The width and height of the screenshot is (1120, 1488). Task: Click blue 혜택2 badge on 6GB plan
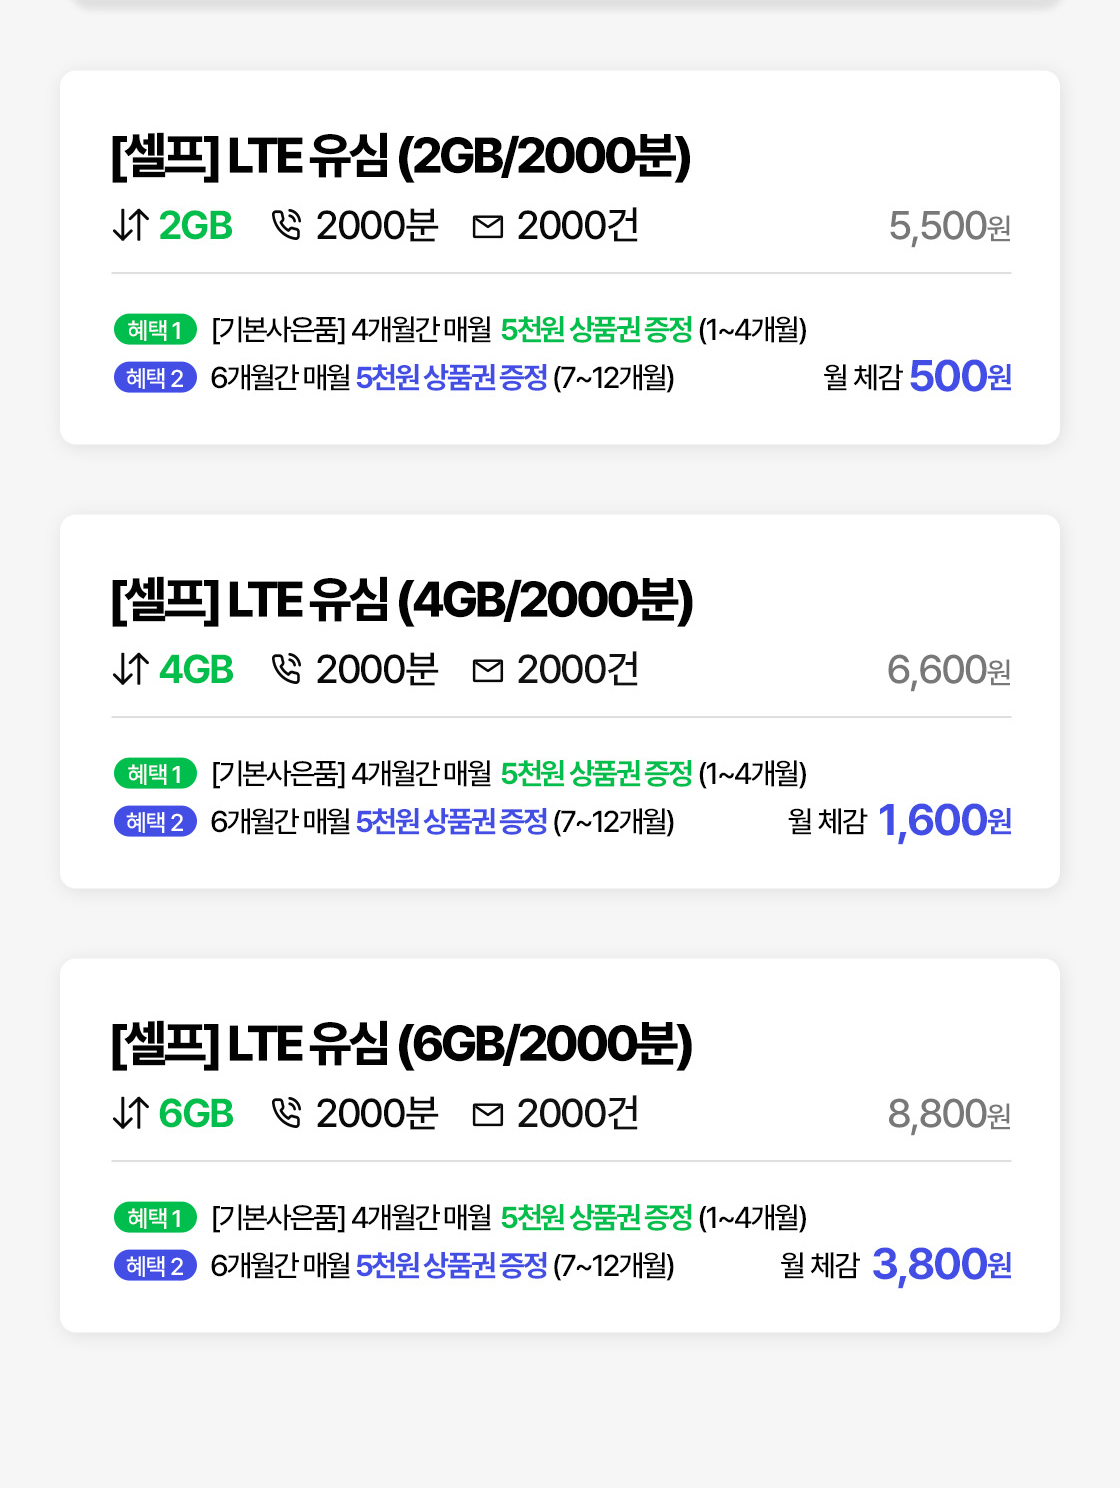(155, 1266)
